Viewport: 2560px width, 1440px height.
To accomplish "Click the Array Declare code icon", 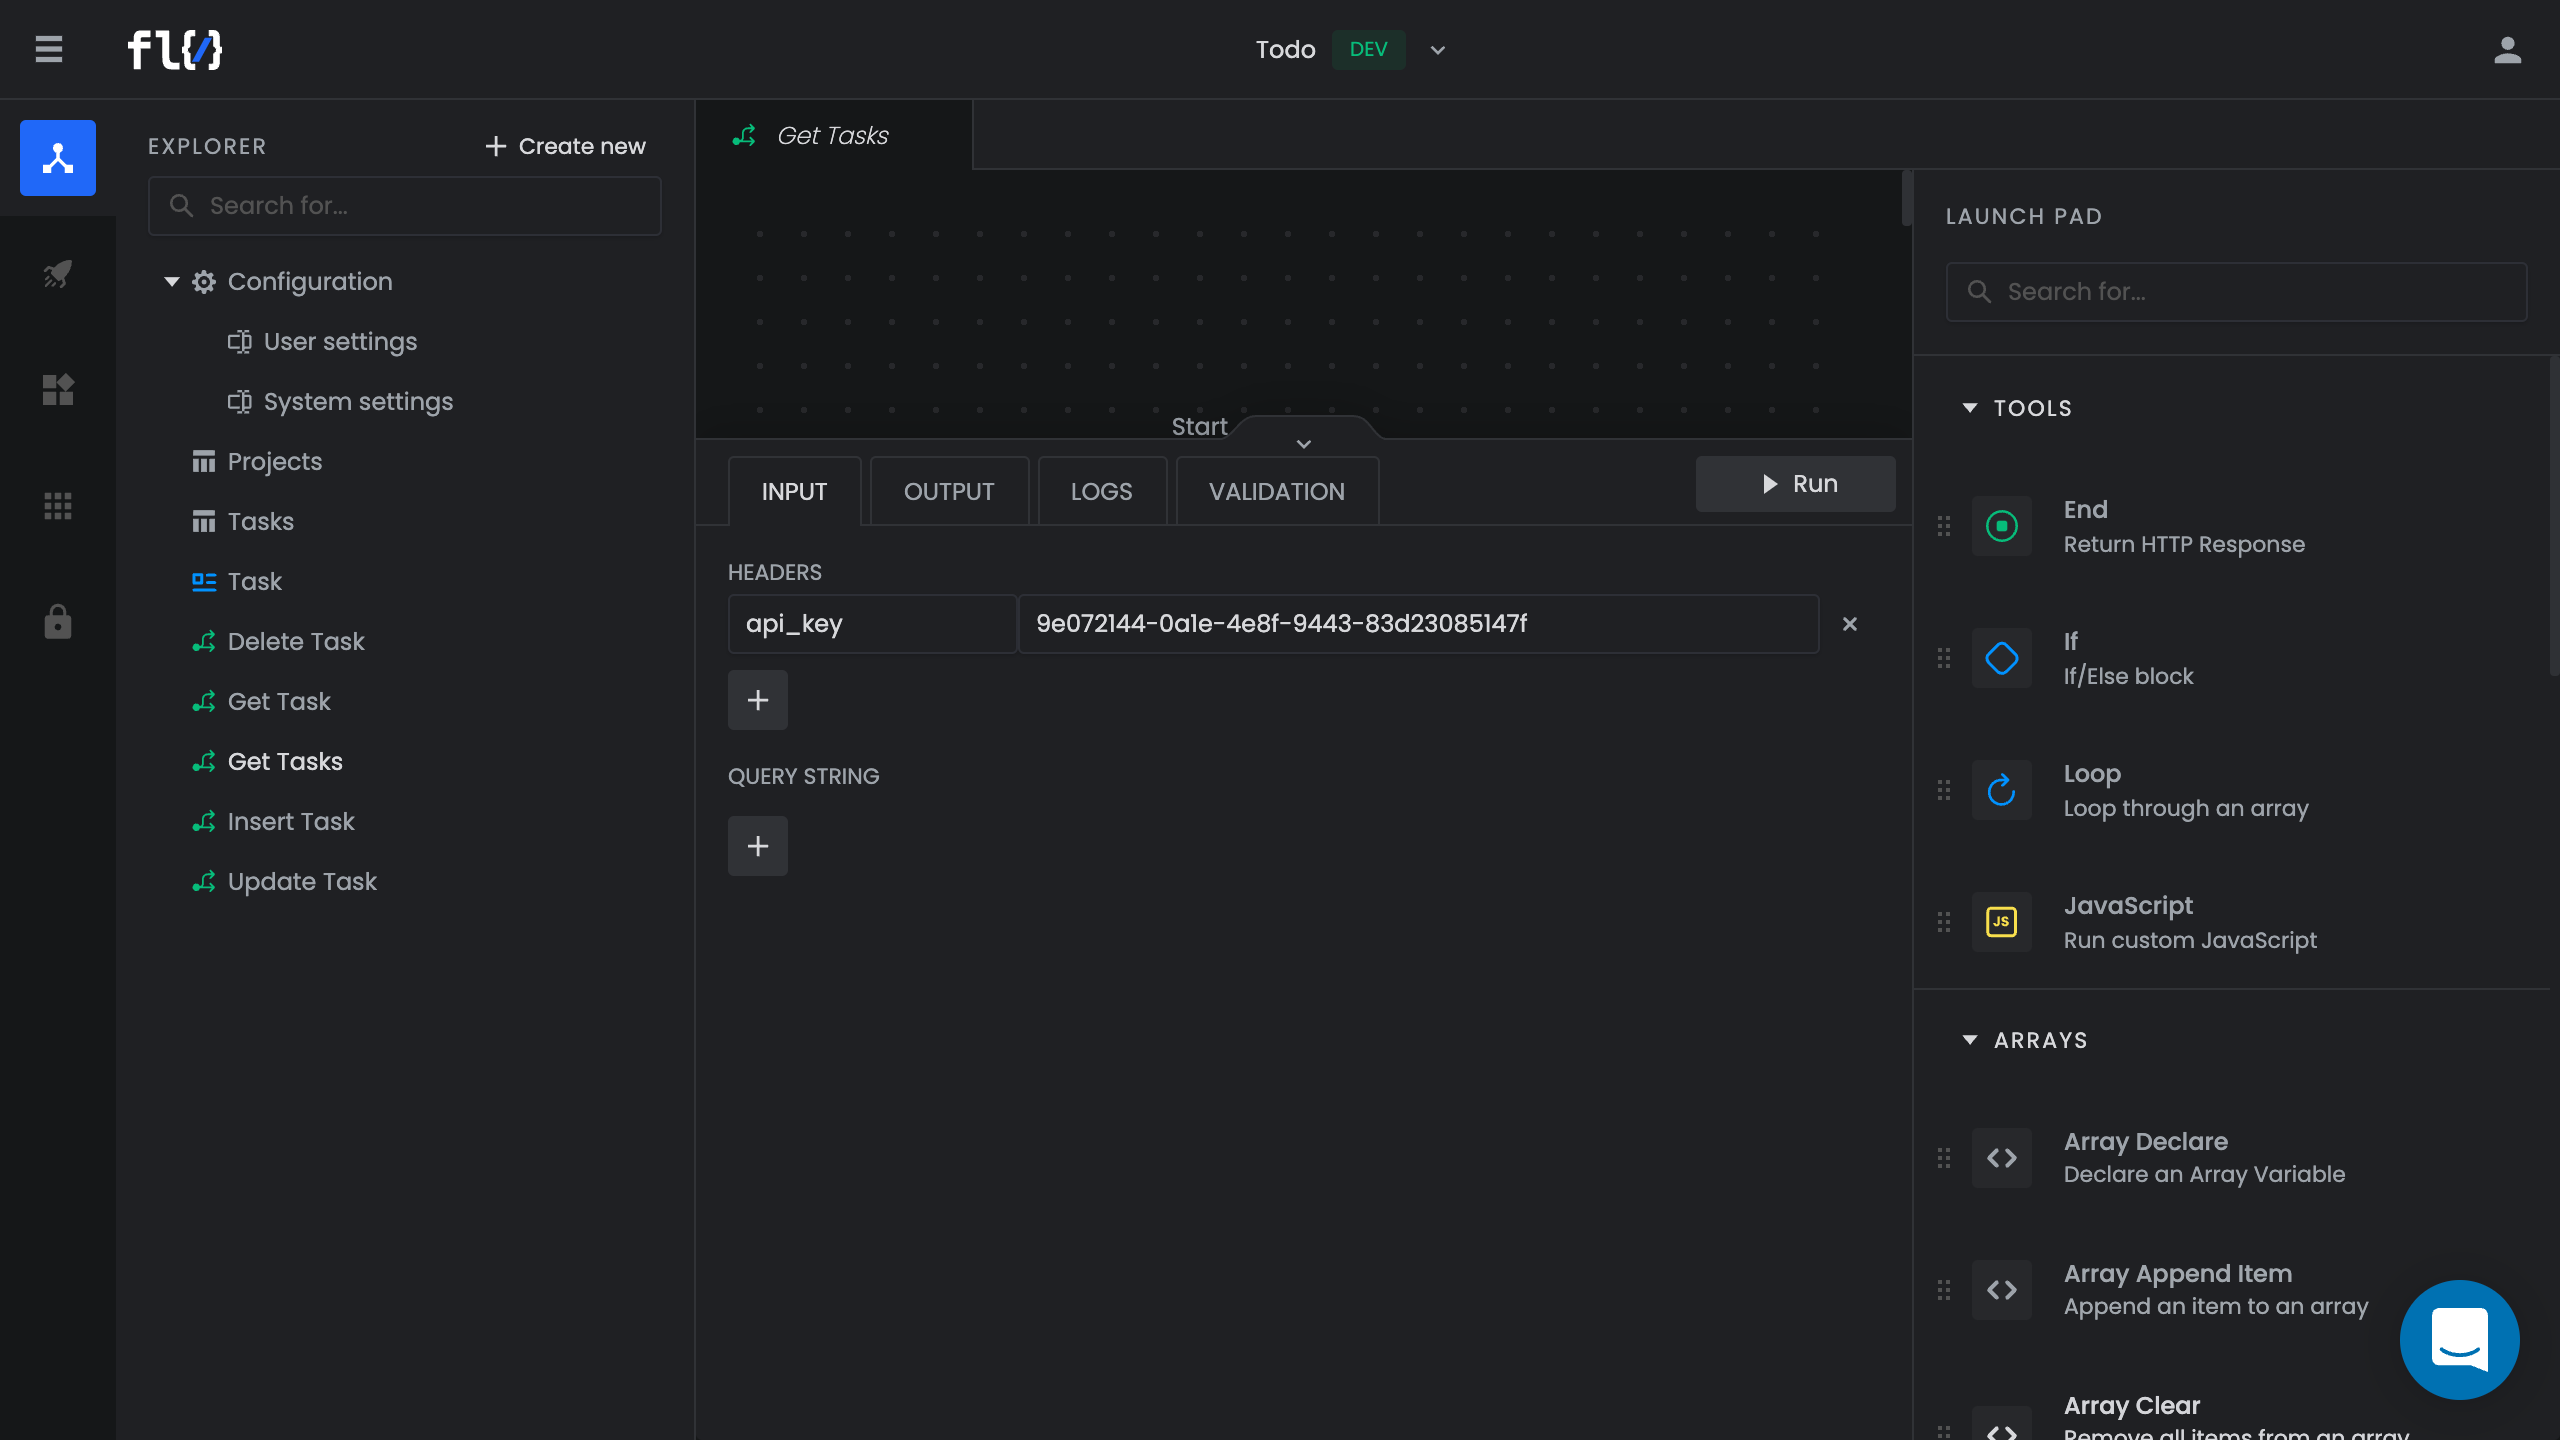I will 2002,1158.
